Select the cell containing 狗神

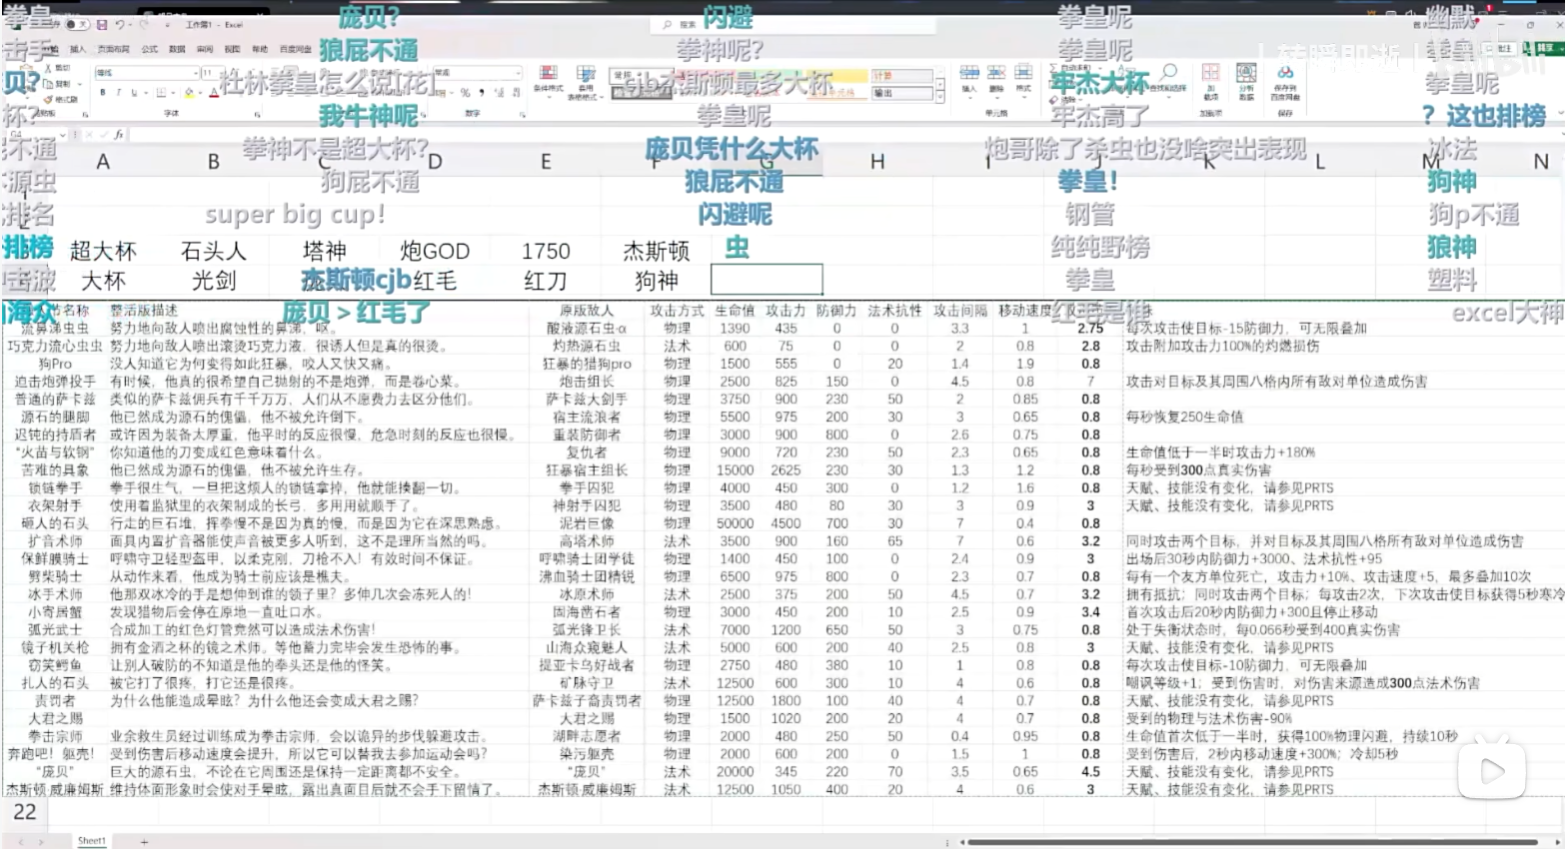click(x=656, y=281)
